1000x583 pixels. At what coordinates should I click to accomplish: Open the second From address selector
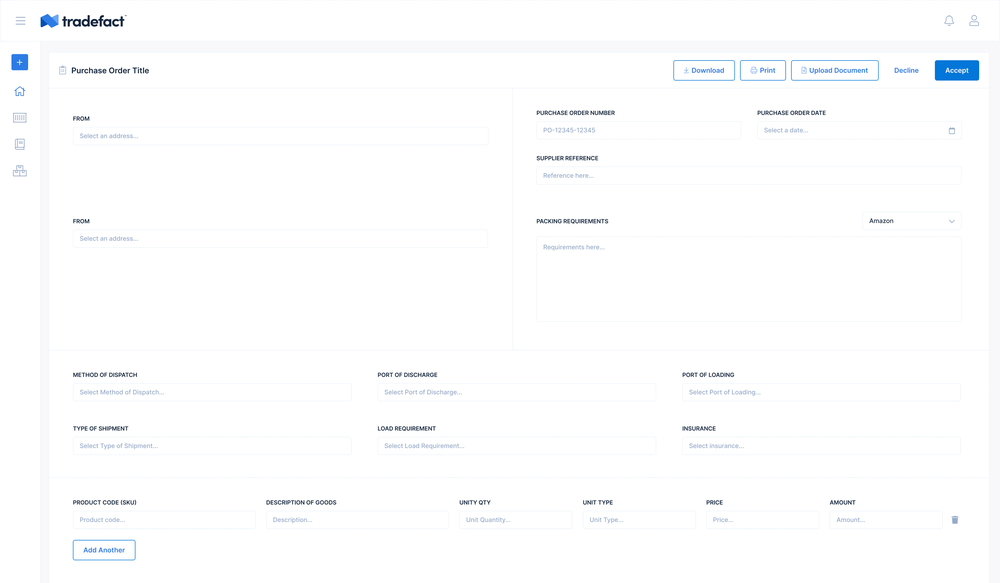pyautogui.click(x=281, y=239)
